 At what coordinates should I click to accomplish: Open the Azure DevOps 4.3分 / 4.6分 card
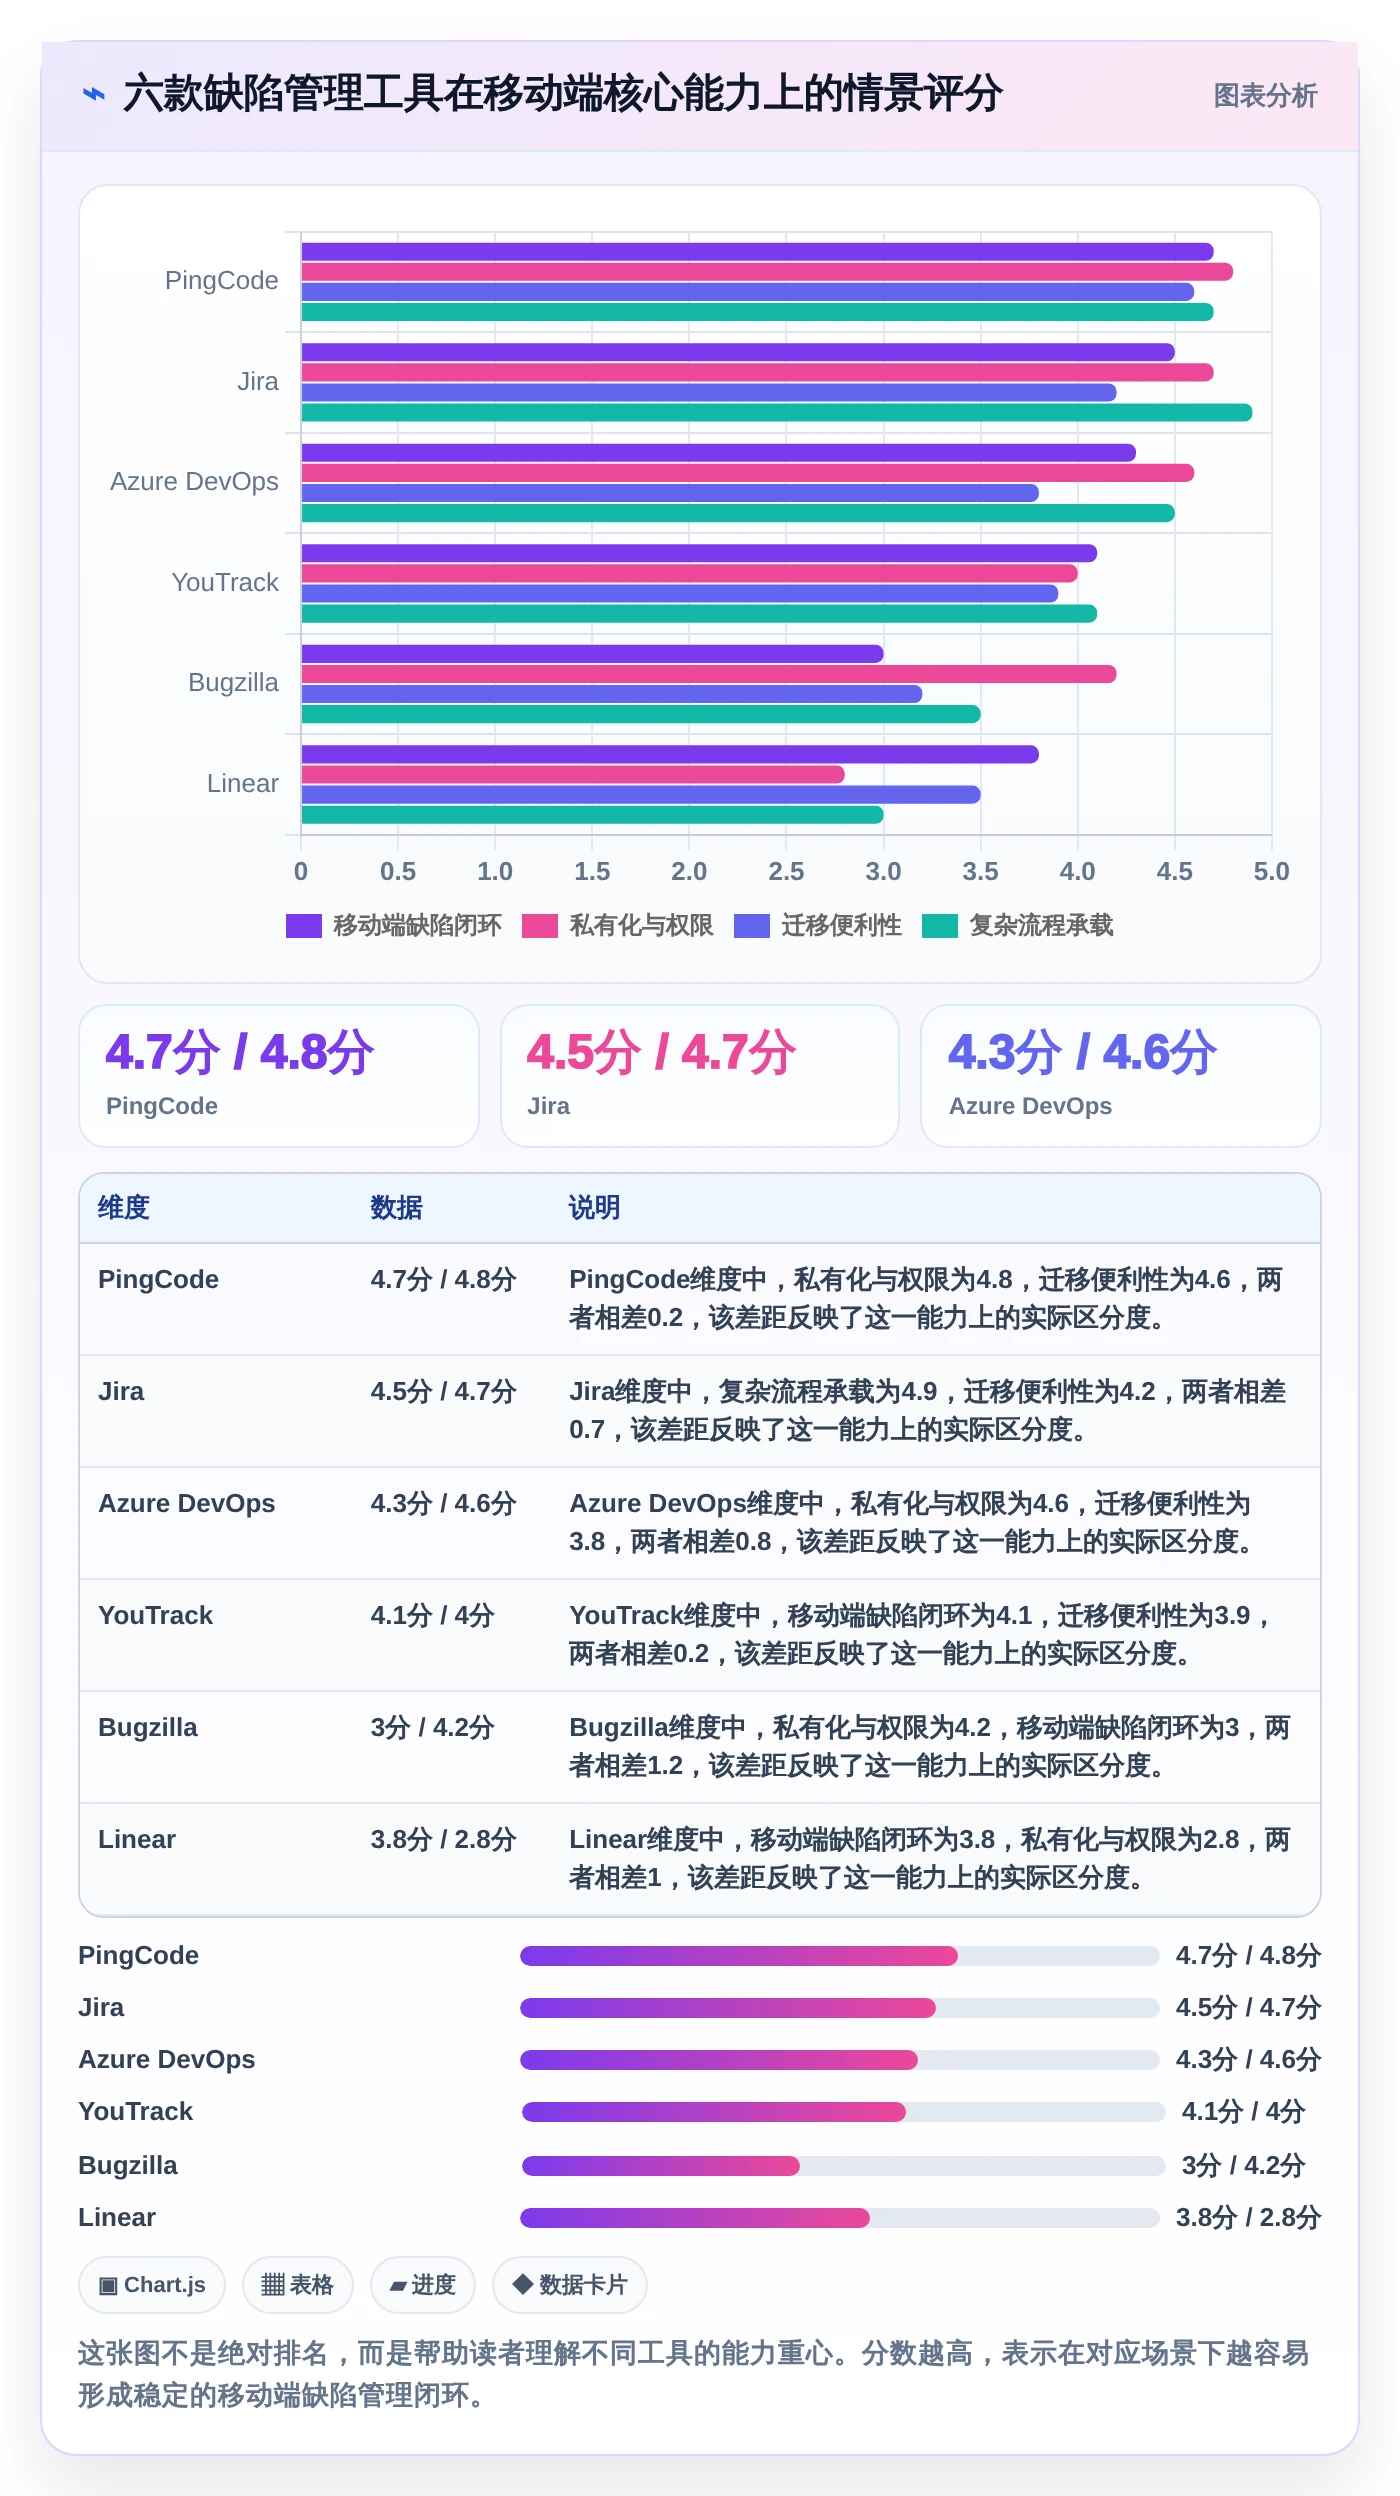click(x=1121, y=1076)
